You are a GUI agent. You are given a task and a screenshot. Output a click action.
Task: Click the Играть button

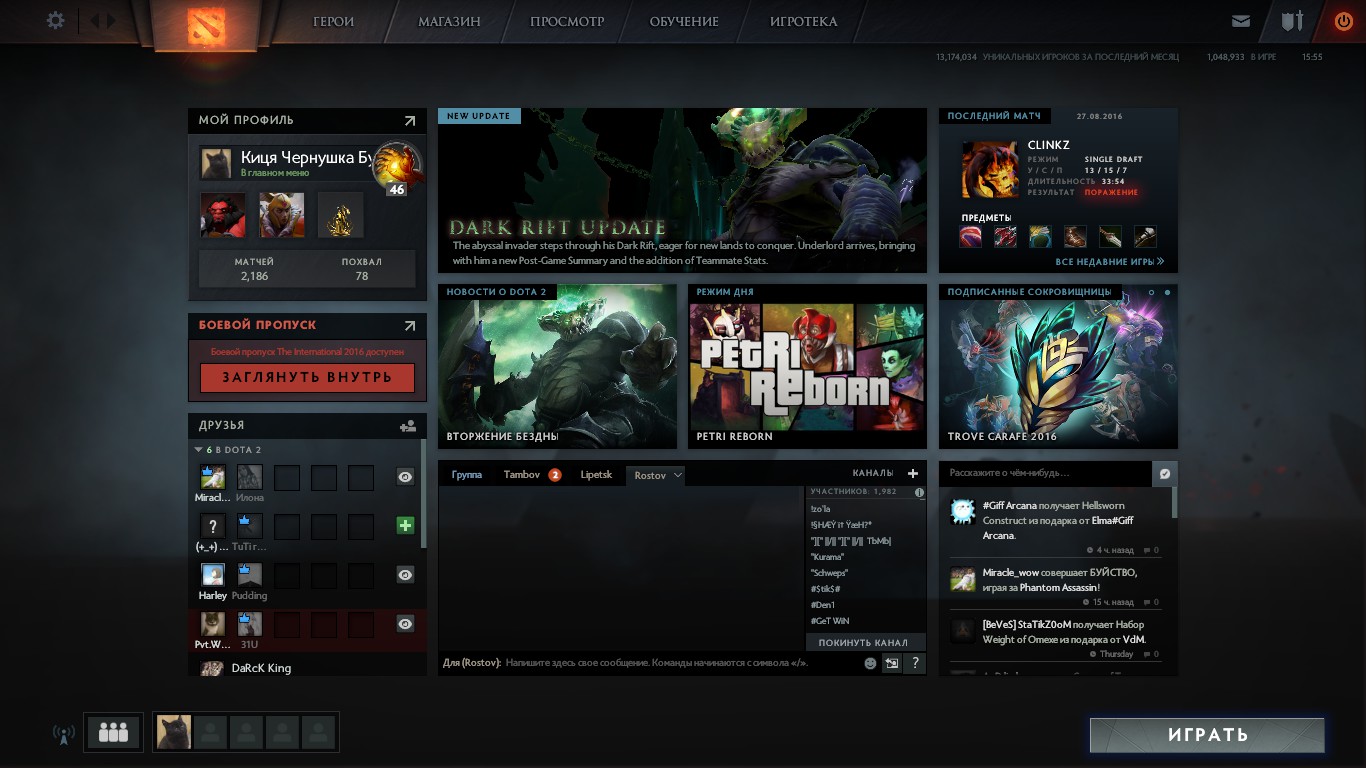(x=1207, y=735)
